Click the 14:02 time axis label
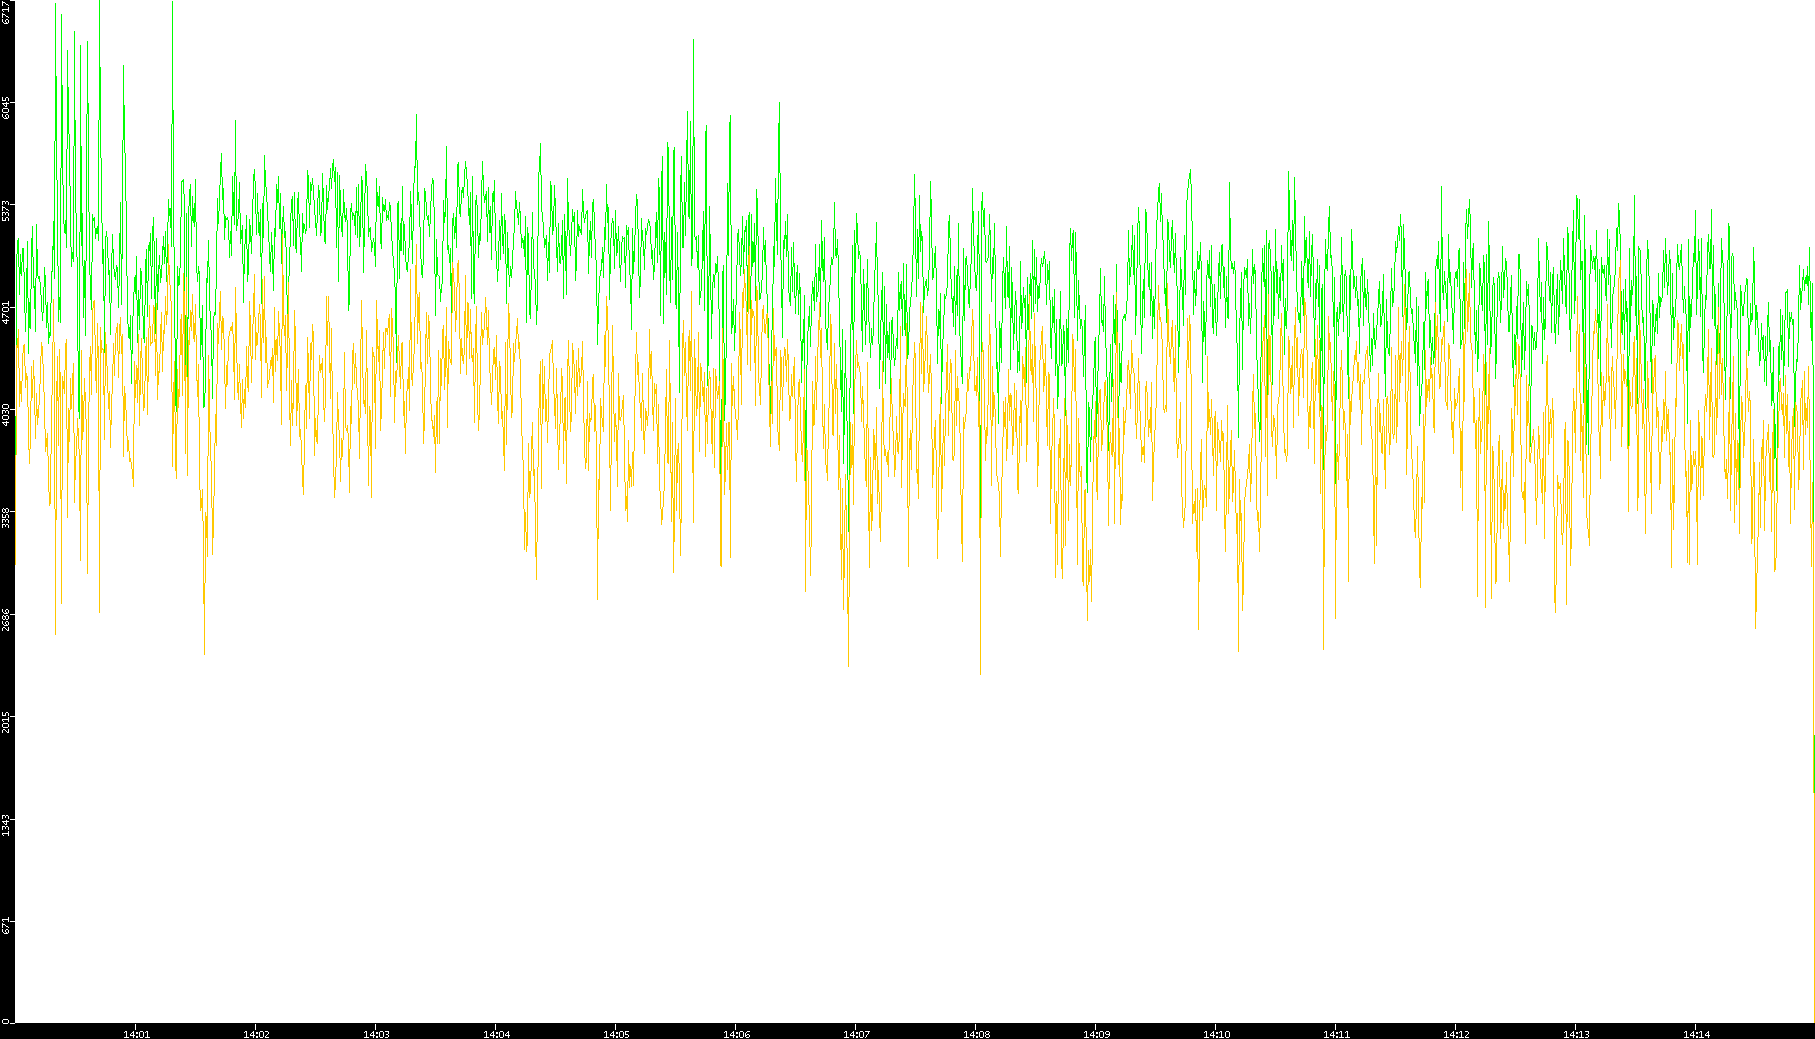 click(256, 1034)
